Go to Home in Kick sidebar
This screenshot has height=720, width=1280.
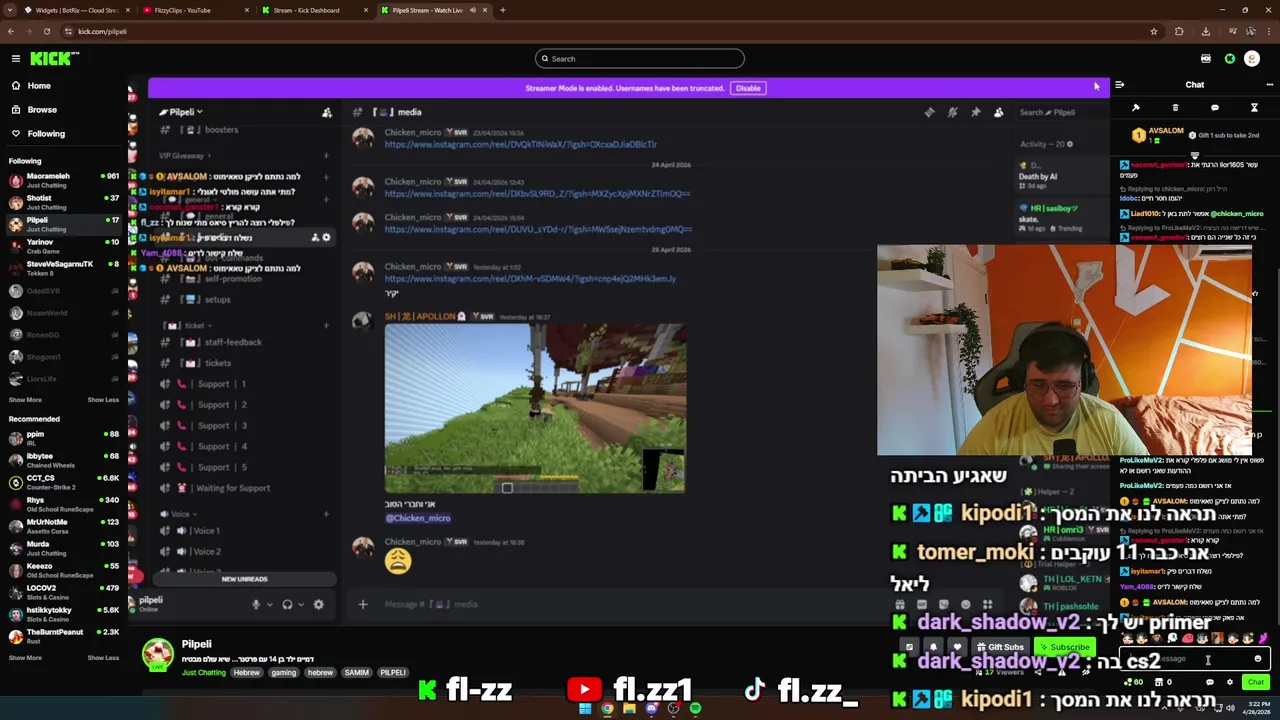coord(39,86)
